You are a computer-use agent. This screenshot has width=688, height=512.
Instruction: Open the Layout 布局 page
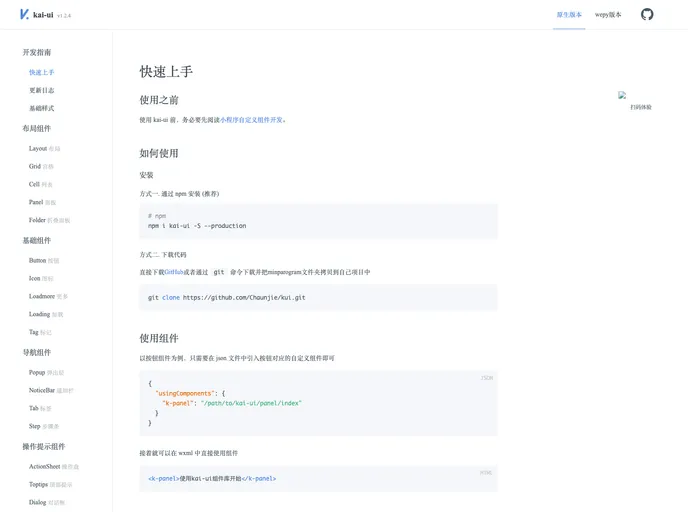(x=44, y=149)
